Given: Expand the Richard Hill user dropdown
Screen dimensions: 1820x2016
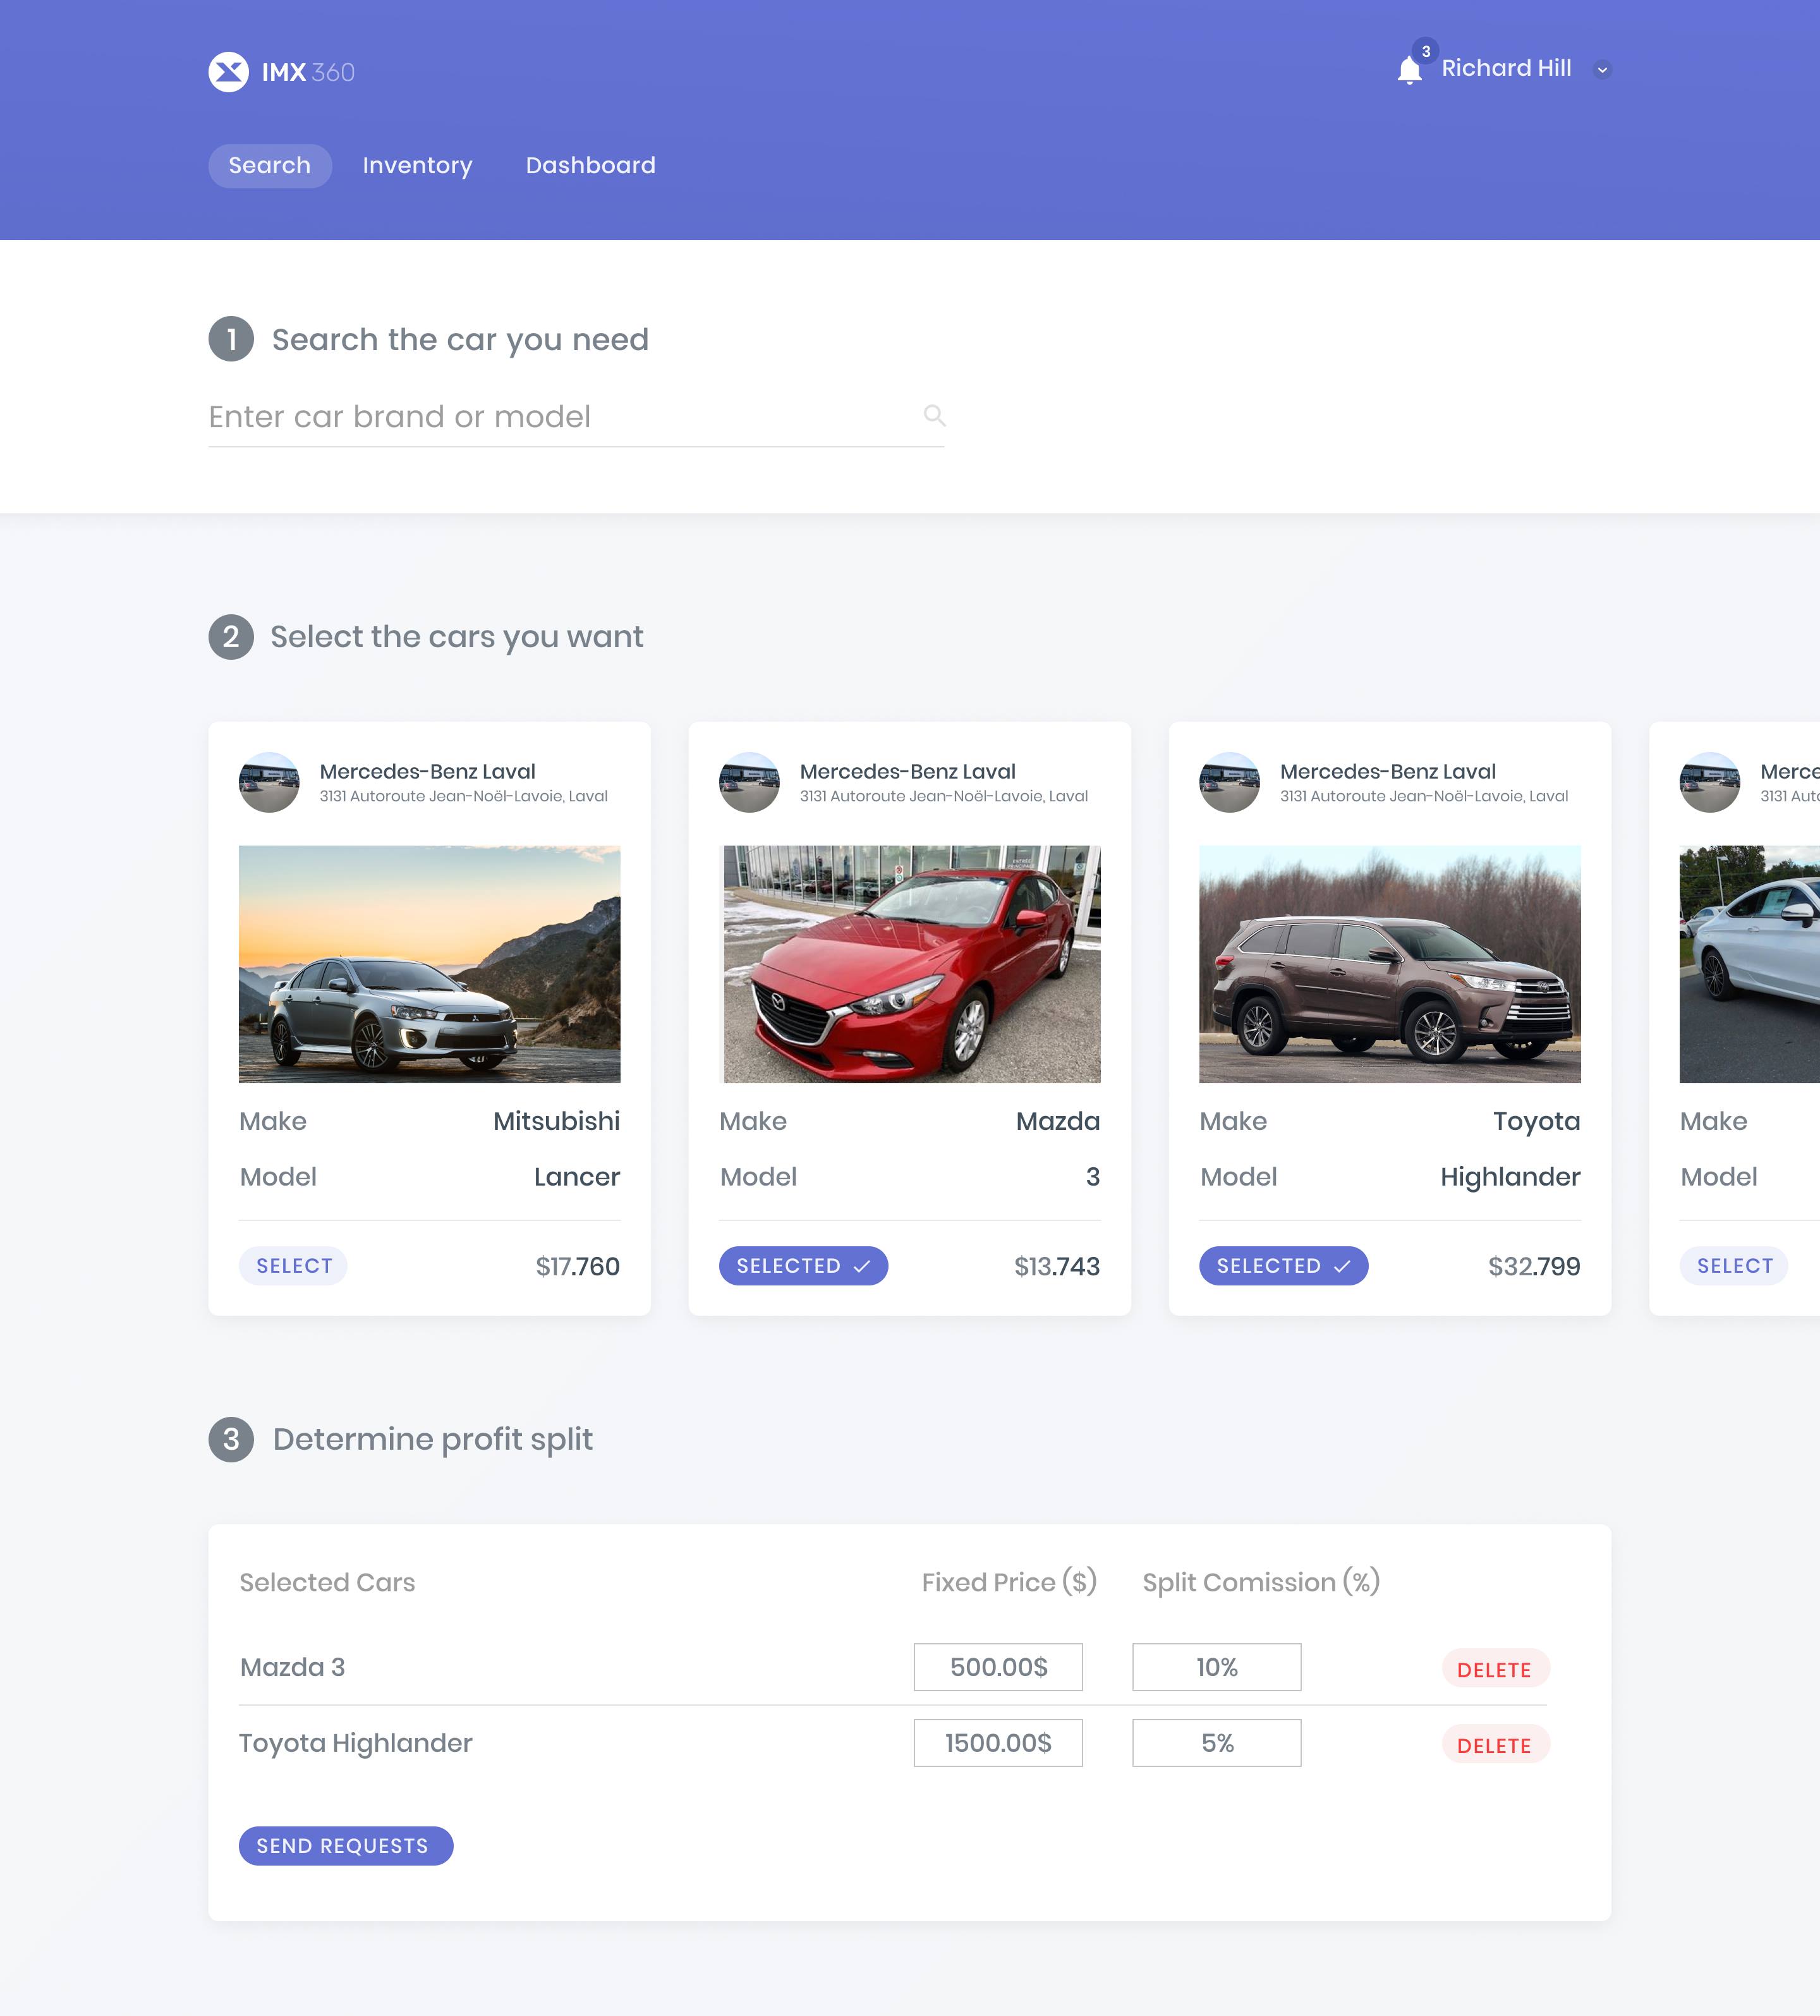Looking at the screenshot, I should [1602, 70].
